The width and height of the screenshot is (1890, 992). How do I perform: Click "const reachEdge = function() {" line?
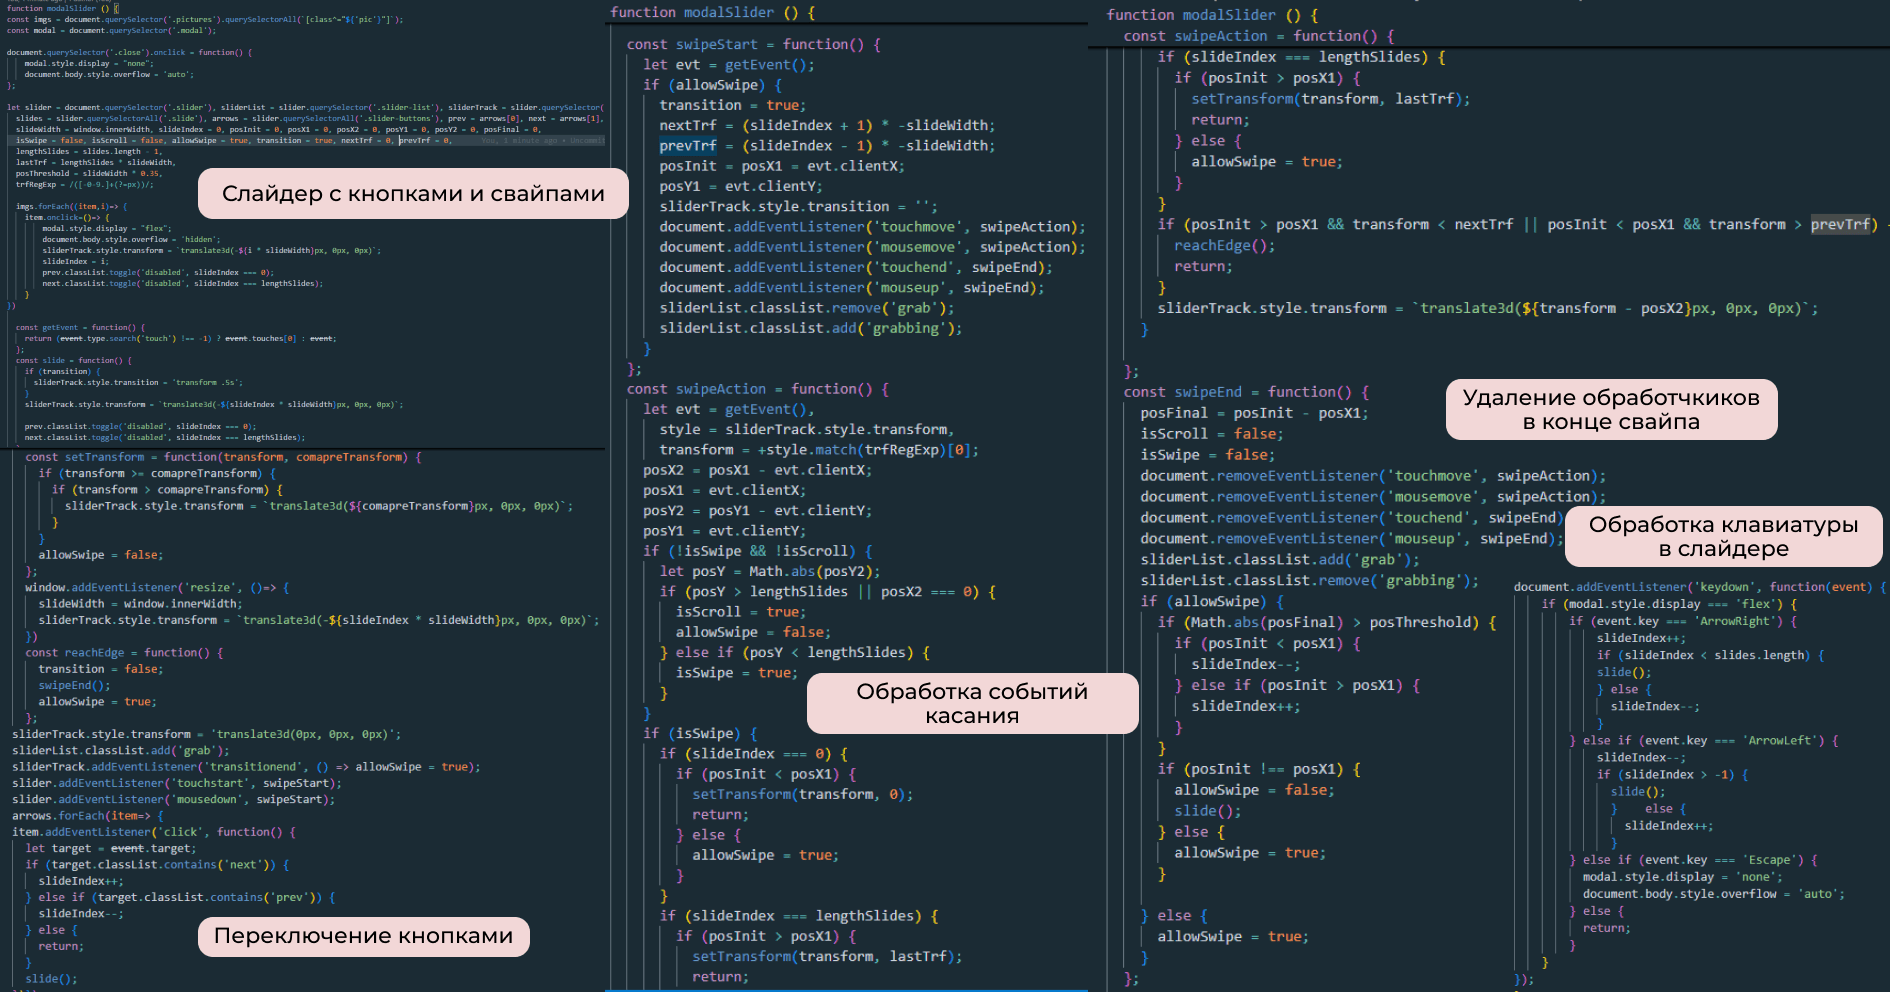click(x=124, y=652)
